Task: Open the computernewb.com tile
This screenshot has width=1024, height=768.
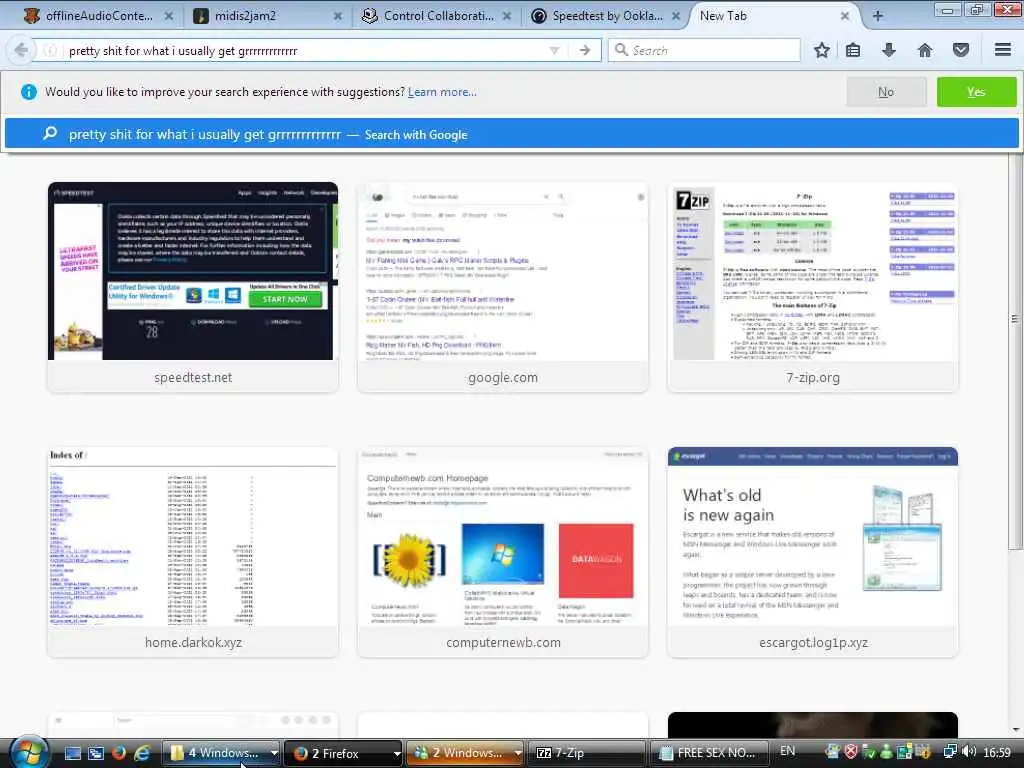Action: pos(503,552)
